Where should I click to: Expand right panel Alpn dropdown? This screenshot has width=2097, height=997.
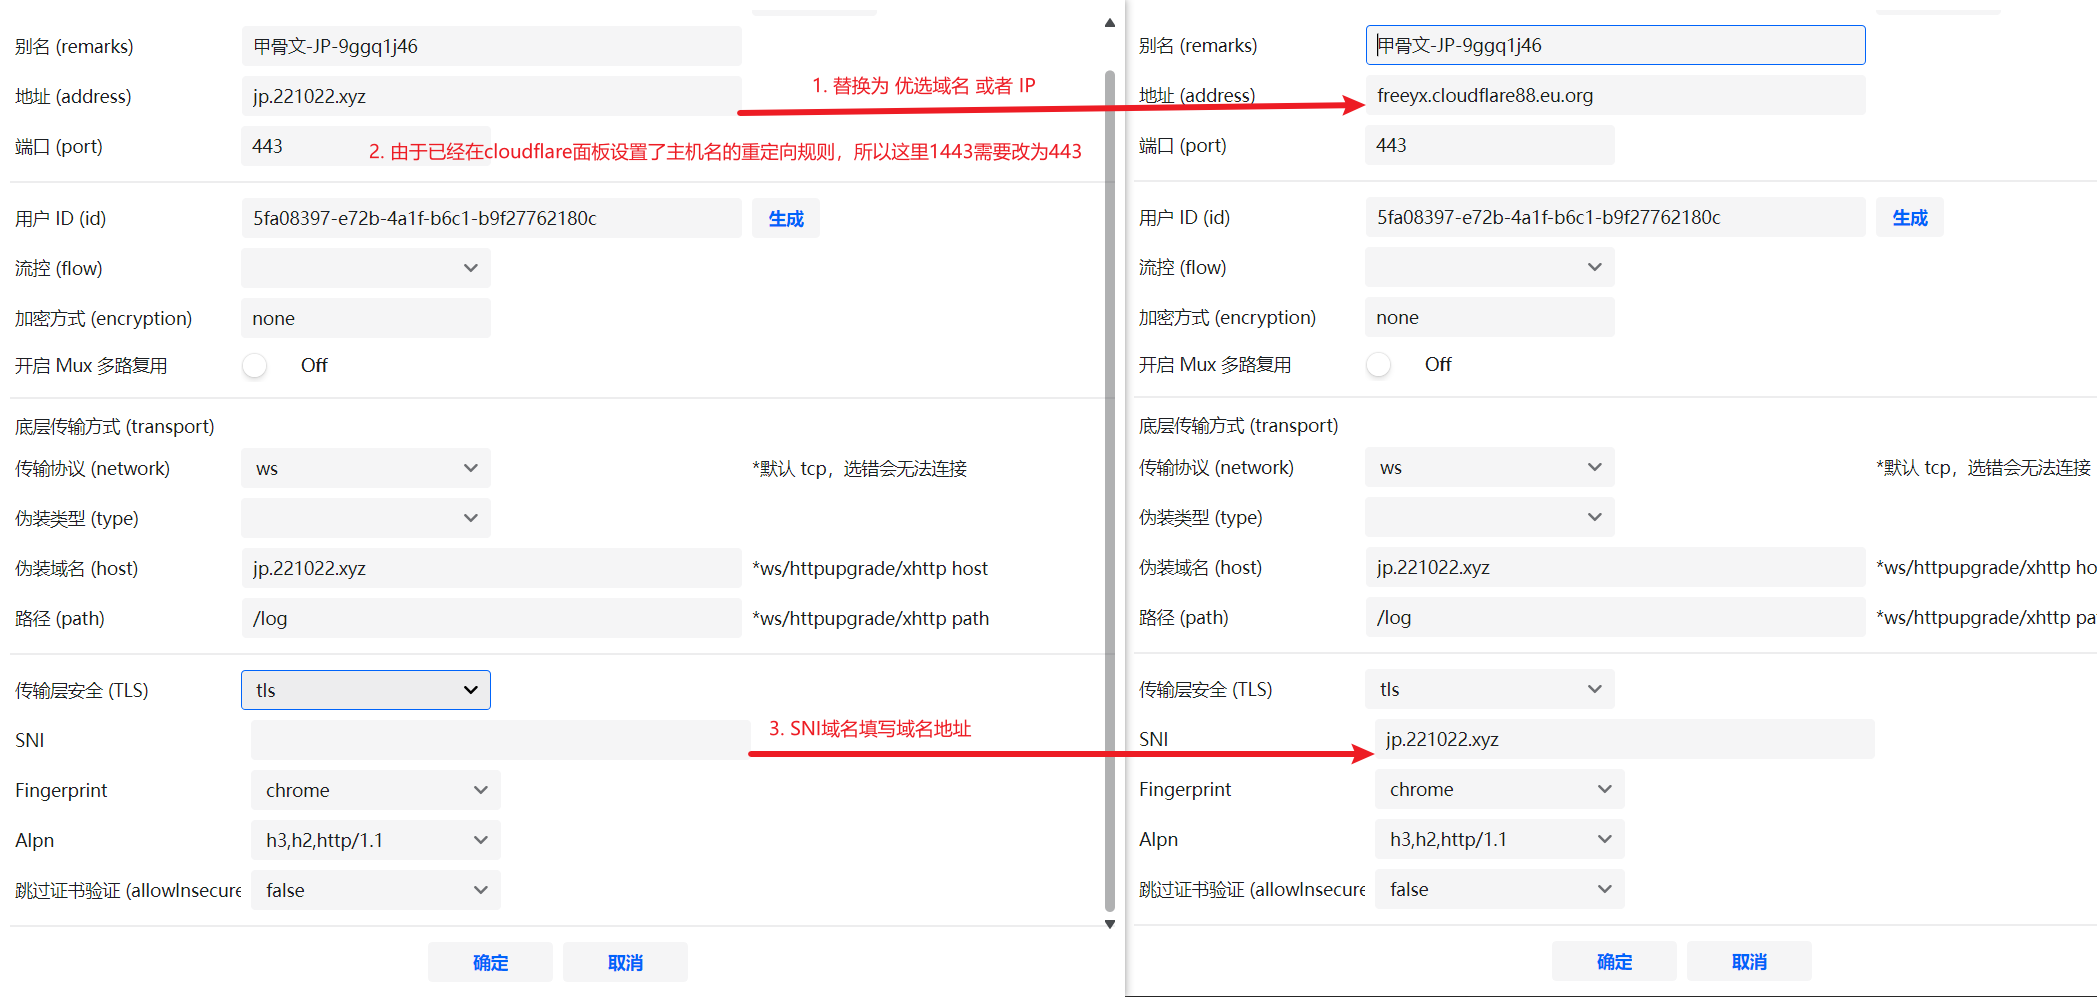[1498, 839]
